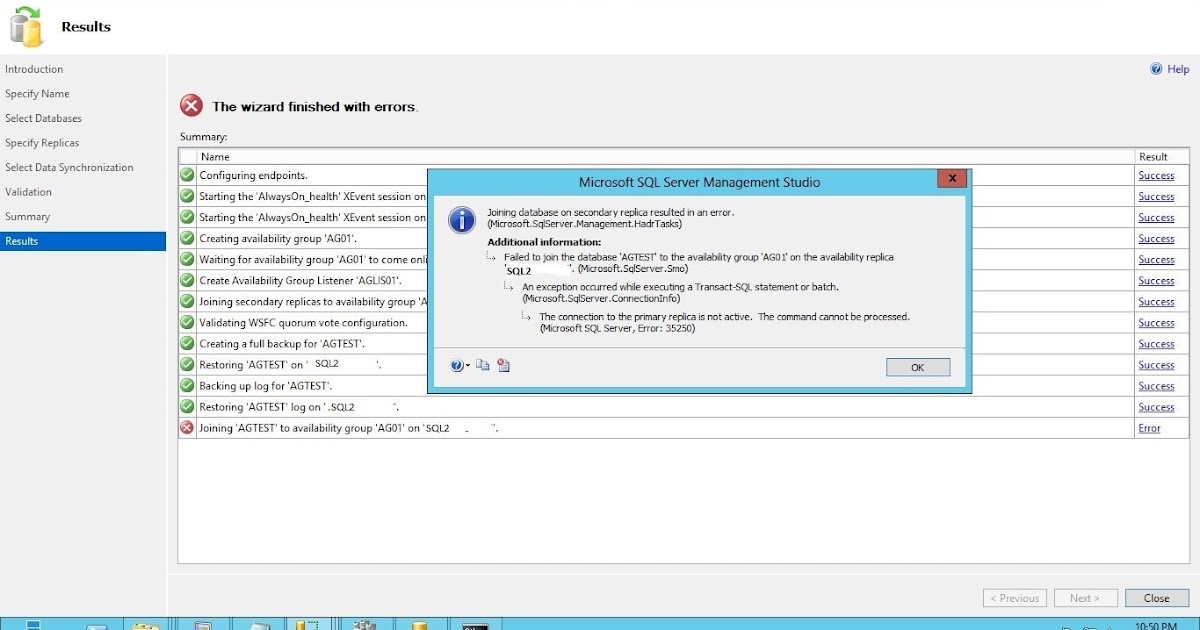Go to the 'Validation' step in the sidebar
The width and height of the screenshot is (1200, 630).
point(27,191)
